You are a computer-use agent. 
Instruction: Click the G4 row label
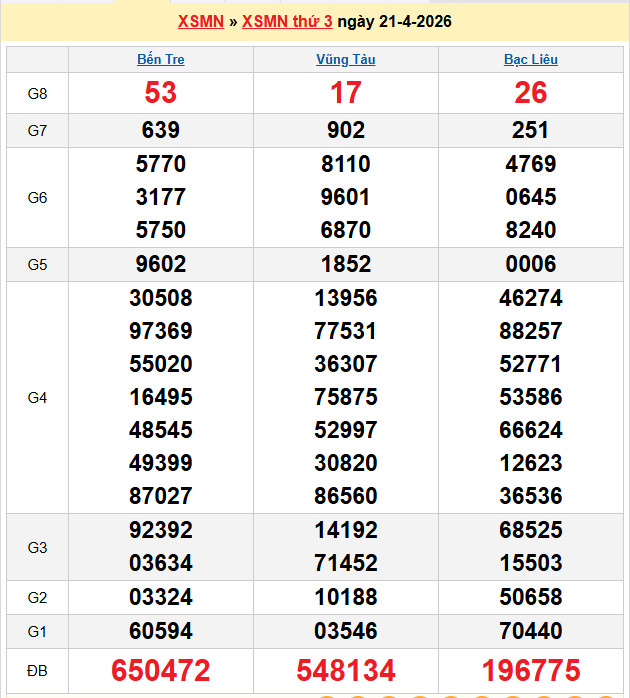37,398
